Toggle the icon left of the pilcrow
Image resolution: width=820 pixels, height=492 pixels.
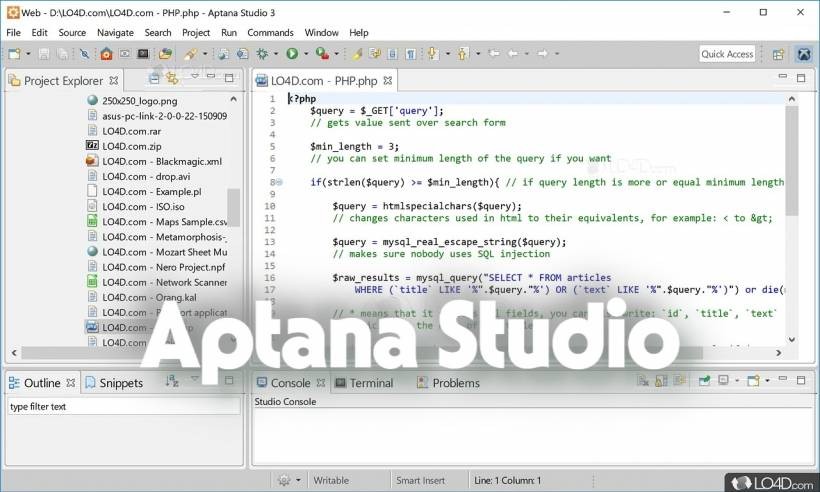(393, 54)
